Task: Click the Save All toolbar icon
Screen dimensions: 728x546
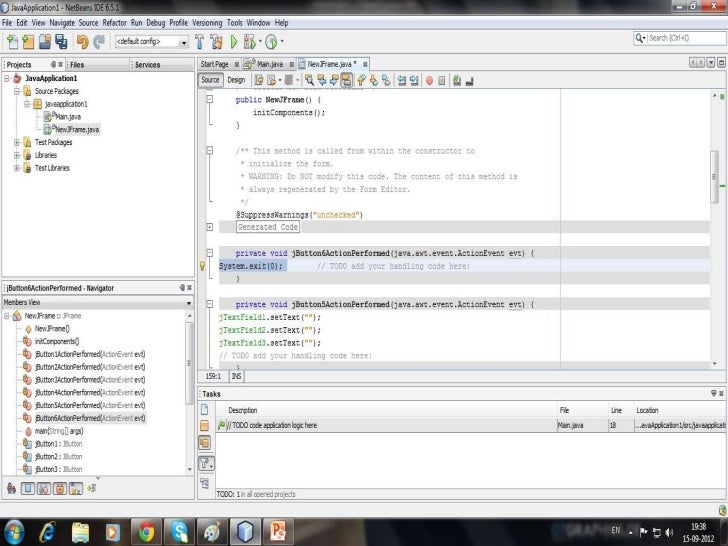Action: [x=61, y=42]
